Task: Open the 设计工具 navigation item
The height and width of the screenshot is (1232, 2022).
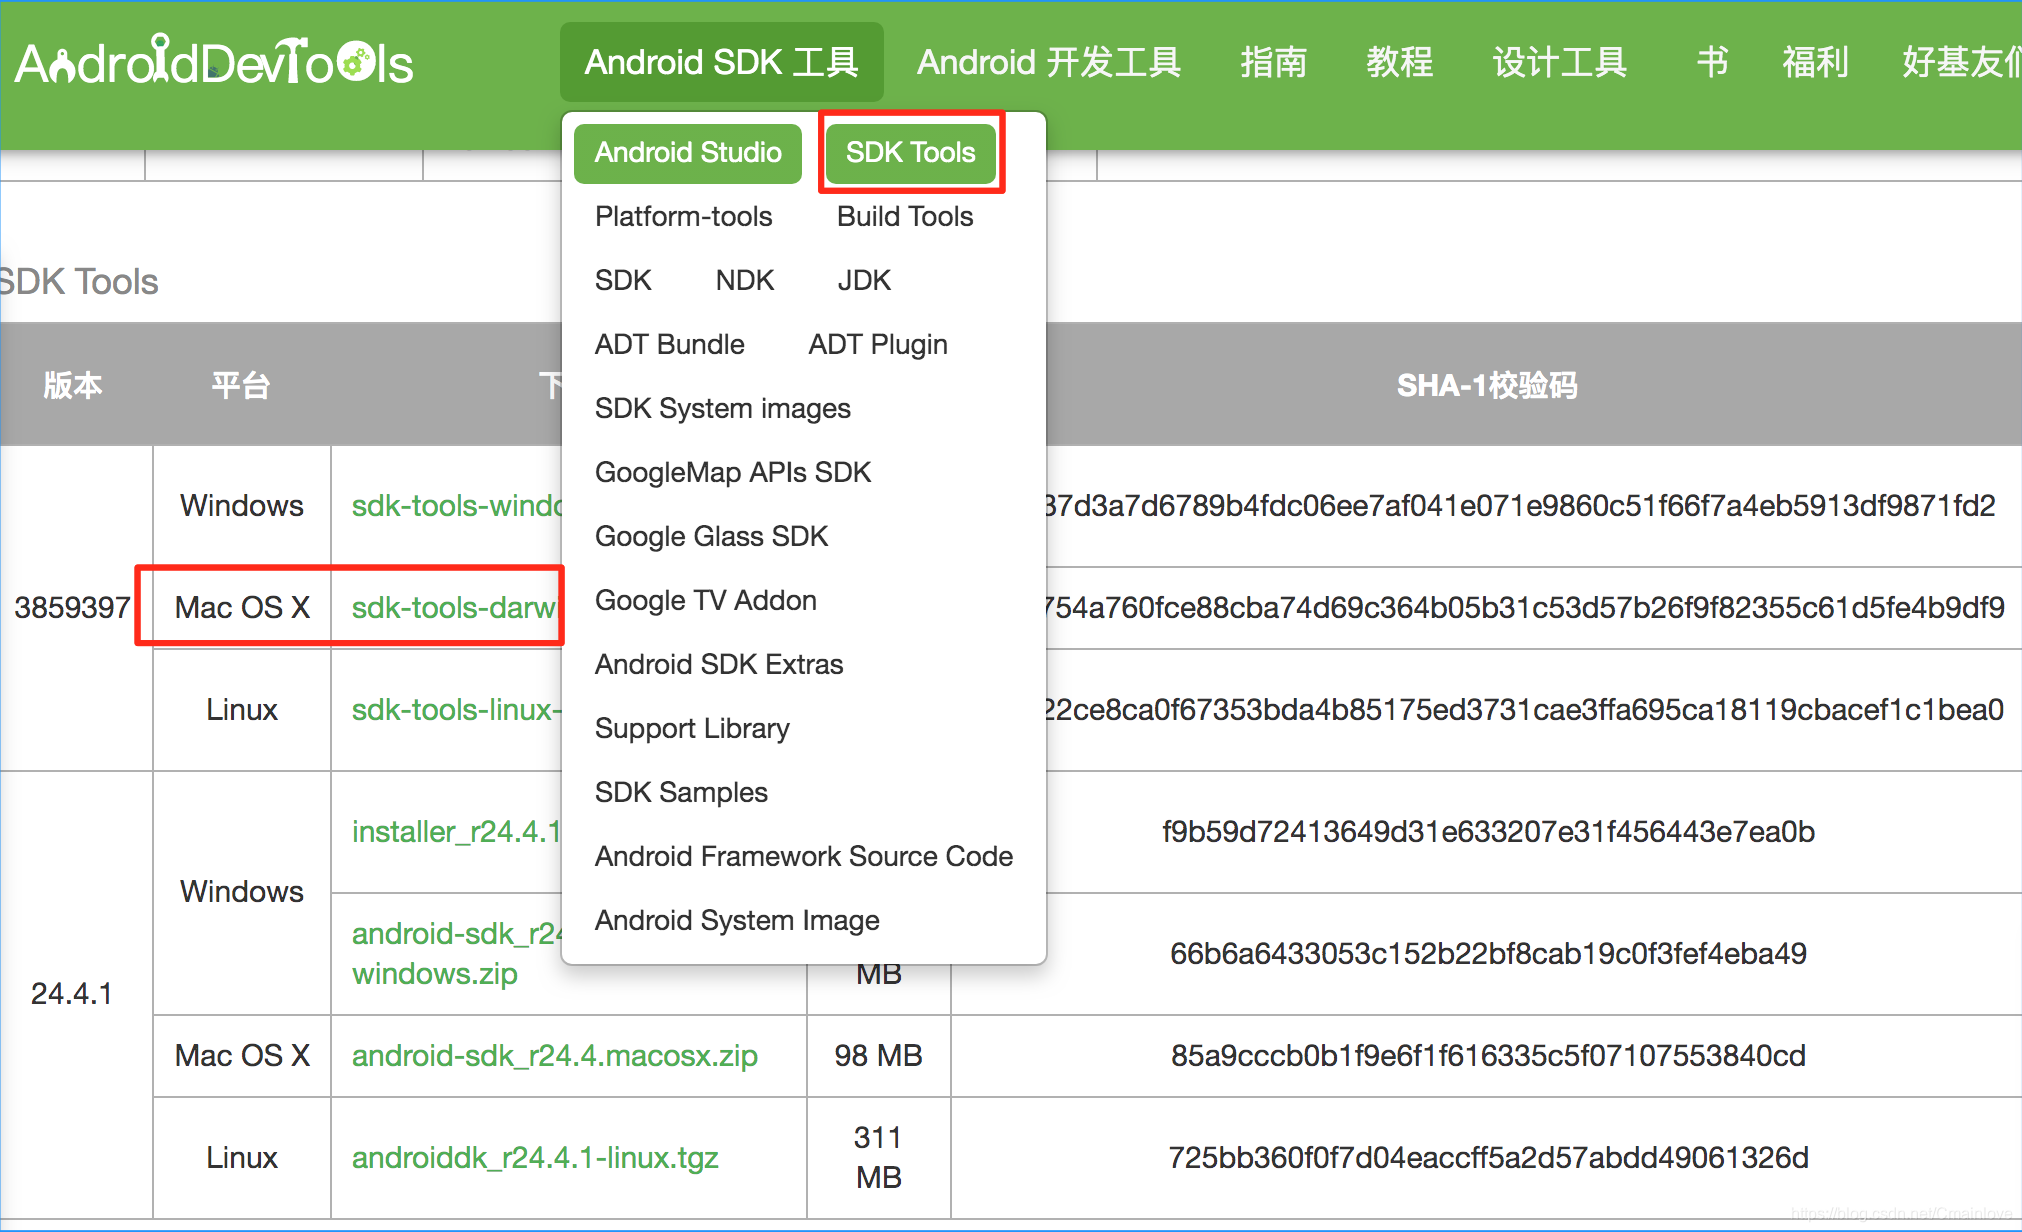Action: 1560,62
